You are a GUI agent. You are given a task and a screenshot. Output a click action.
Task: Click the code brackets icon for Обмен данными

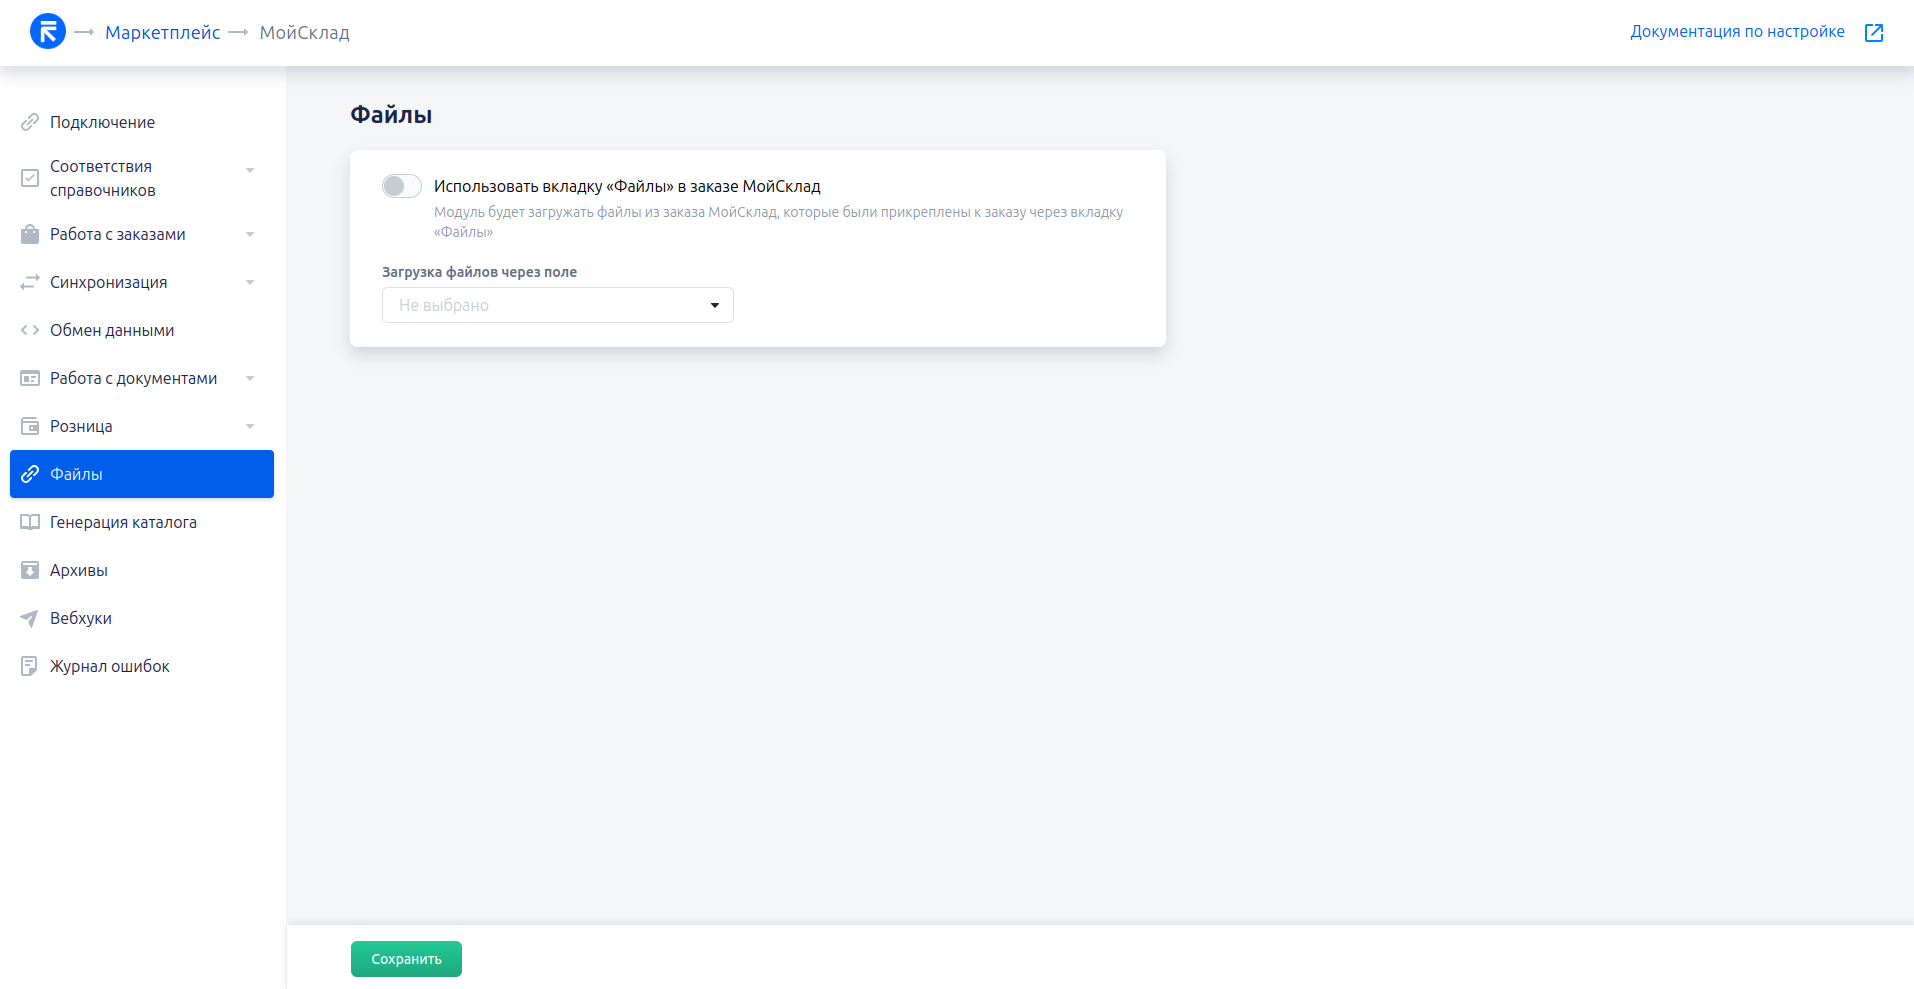(x=30, y=330)
